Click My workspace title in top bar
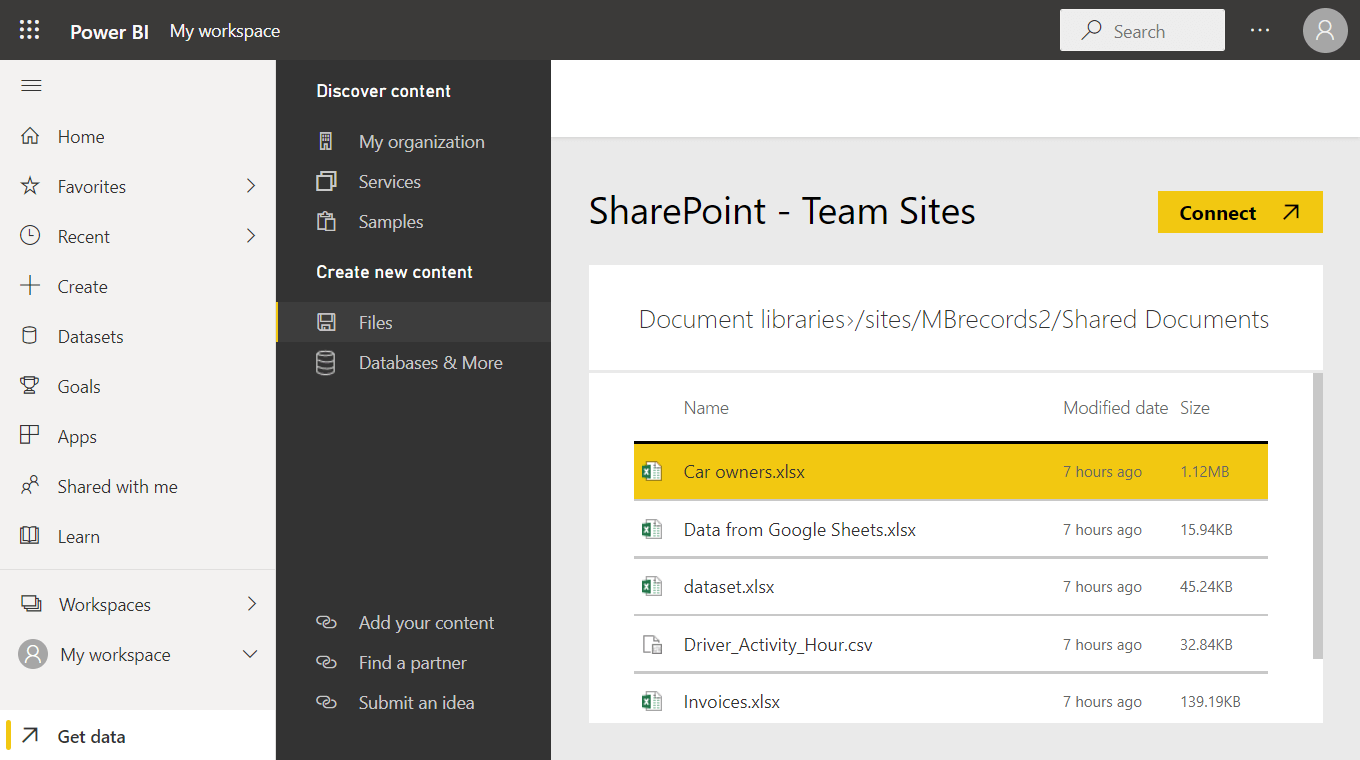 click(x=225, y=31)
